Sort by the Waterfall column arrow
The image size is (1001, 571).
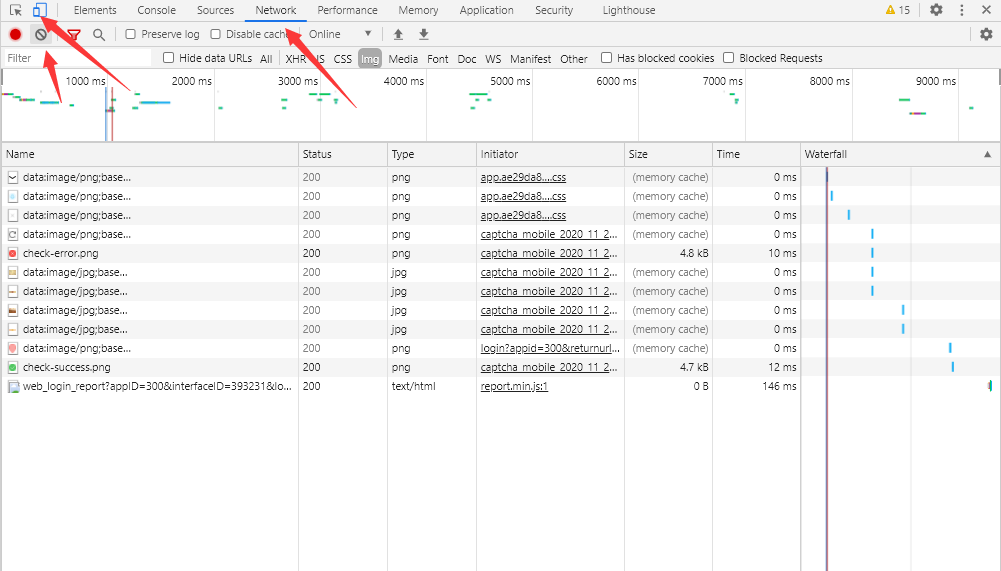(987, 154)
